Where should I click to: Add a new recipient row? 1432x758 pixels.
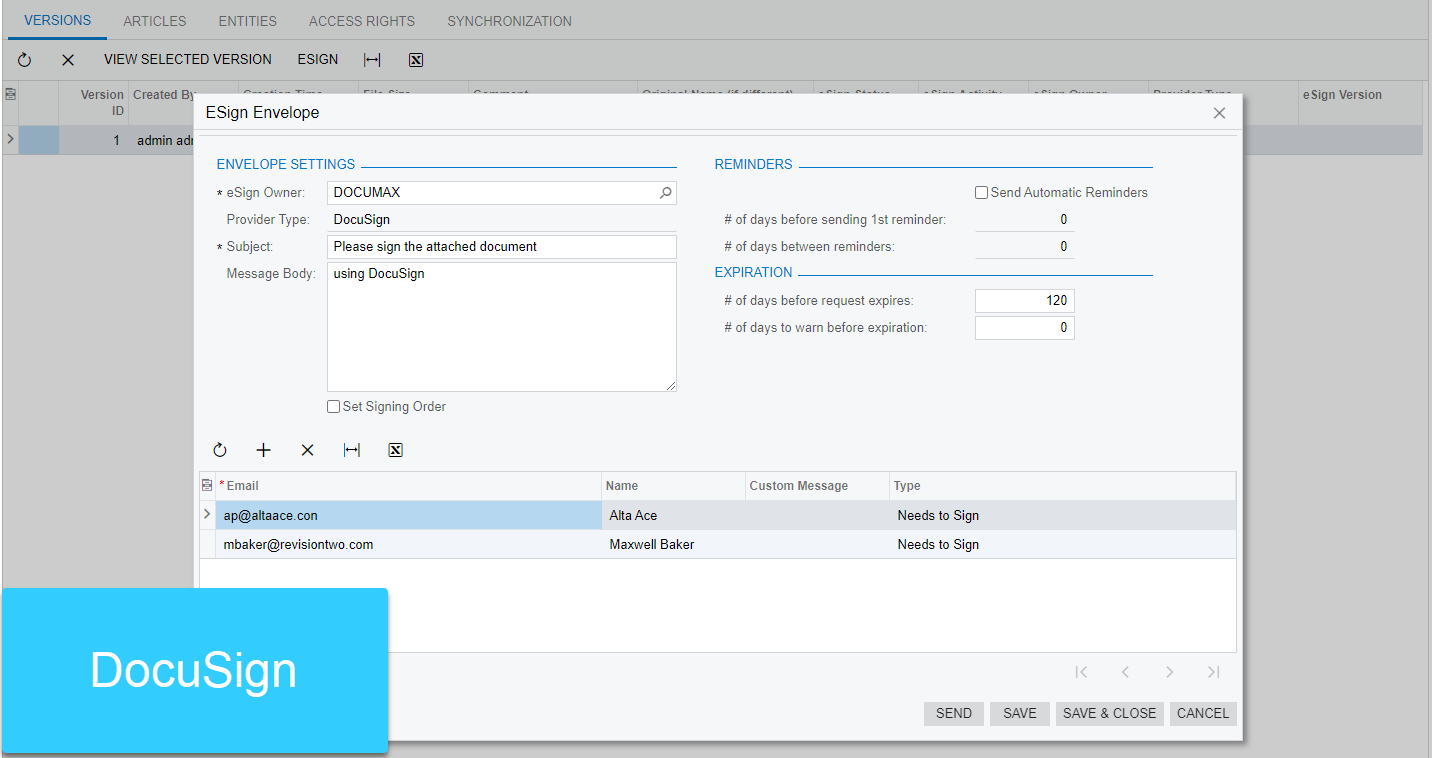pyautogui.click(x=264, y=451)
